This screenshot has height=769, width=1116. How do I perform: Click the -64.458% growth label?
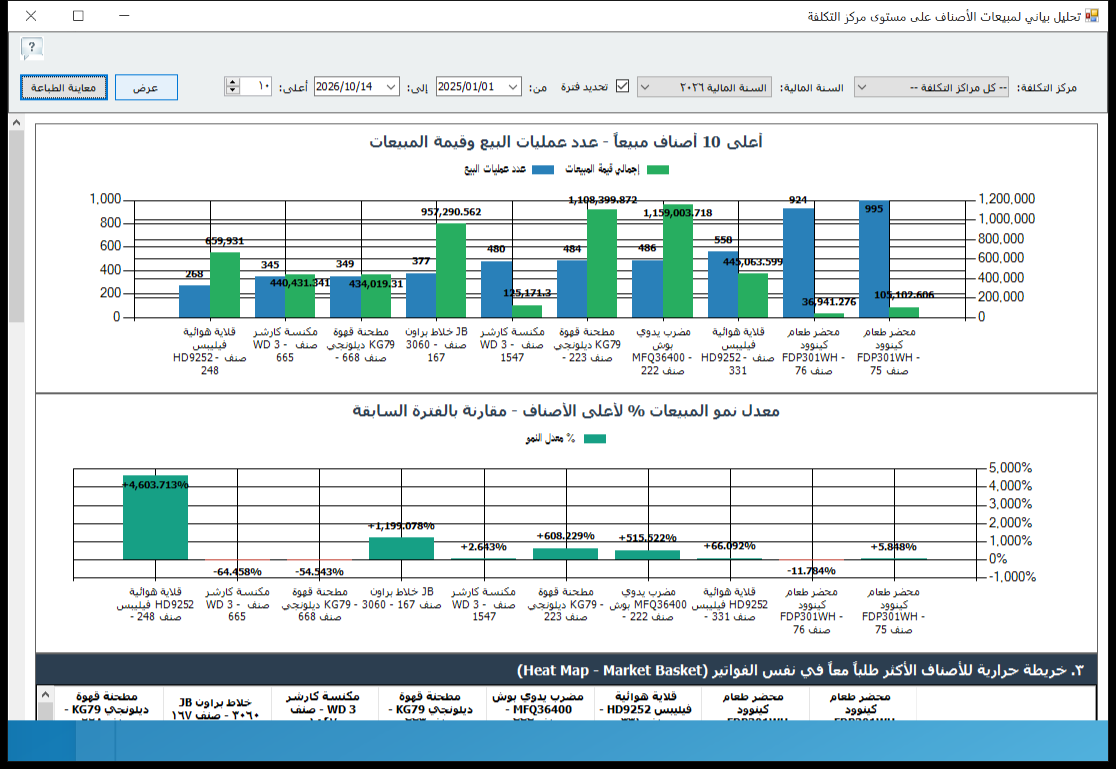coord(238,572)
